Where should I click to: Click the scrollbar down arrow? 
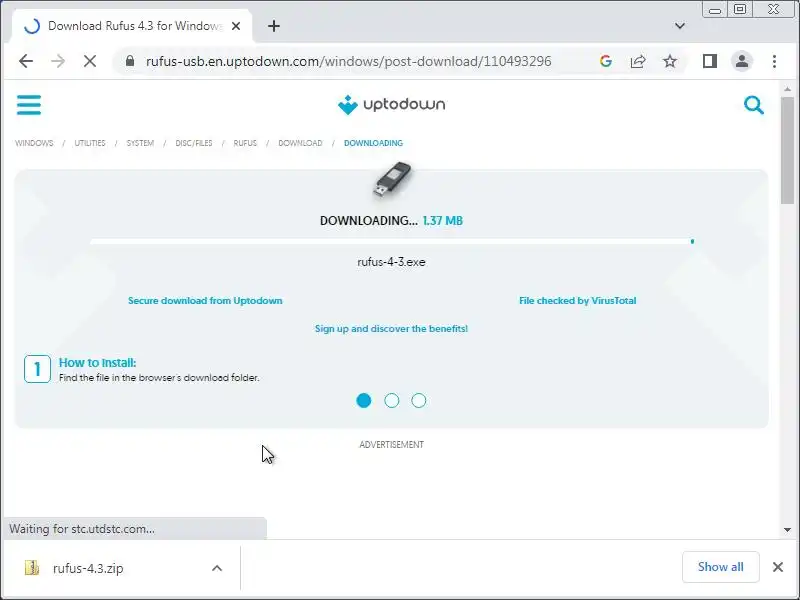click(x=787, y=530)
